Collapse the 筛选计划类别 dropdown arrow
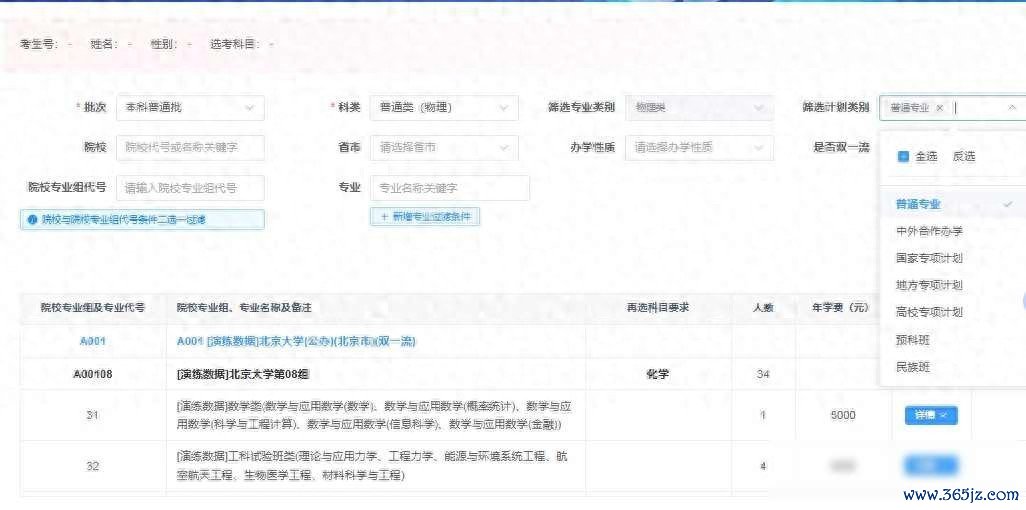The height and width of the screenshot is (510, 1026). [1012, 107]
